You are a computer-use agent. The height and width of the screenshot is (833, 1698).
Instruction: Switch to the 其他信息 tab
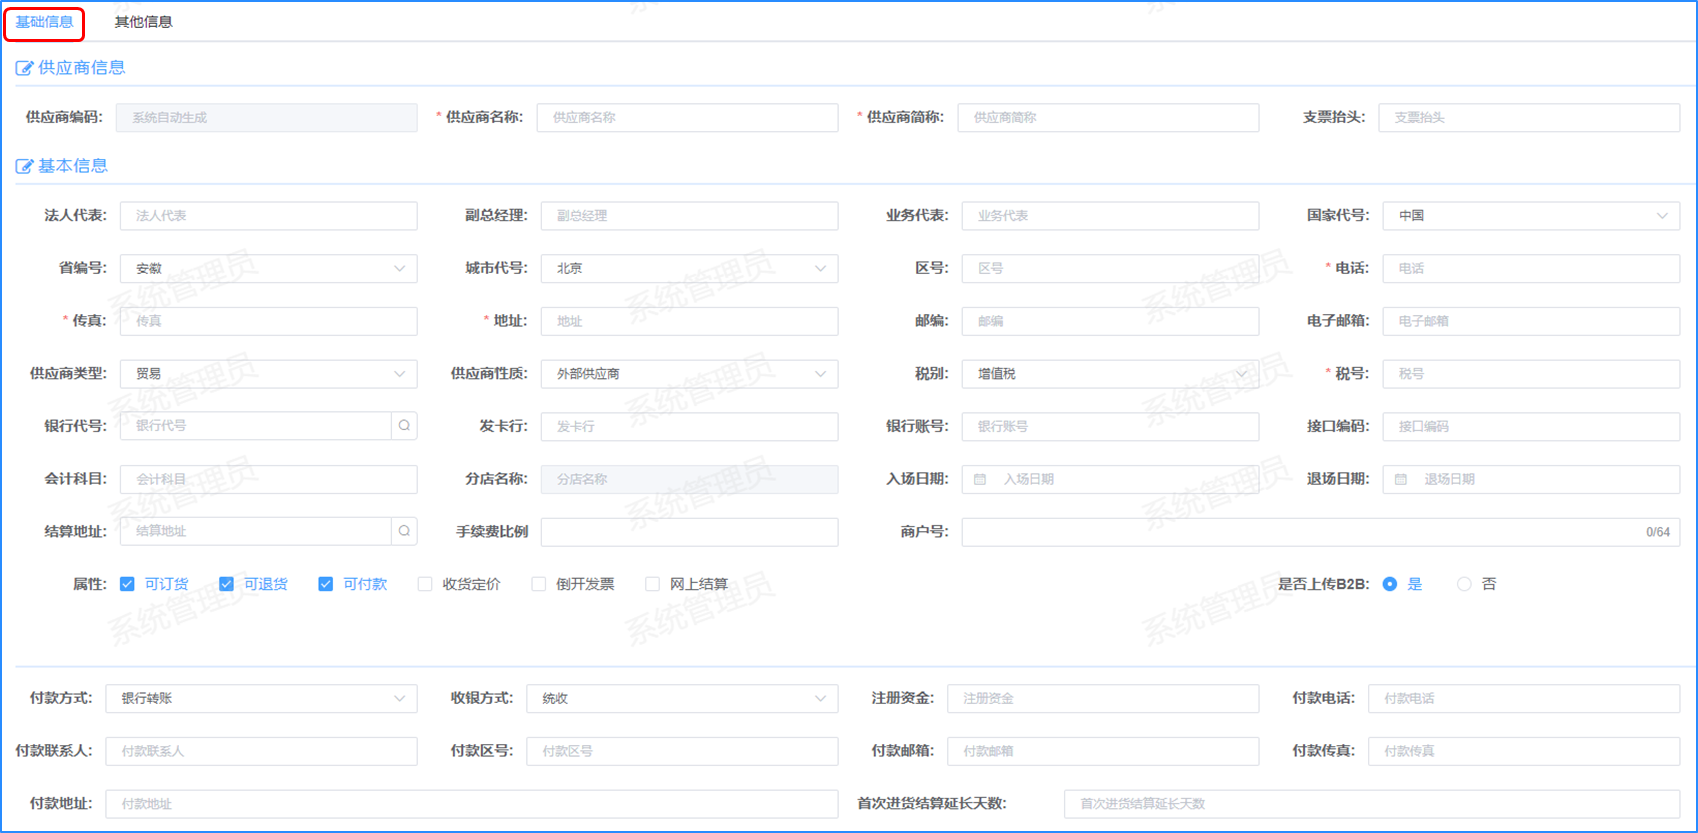tap(143, 22)
